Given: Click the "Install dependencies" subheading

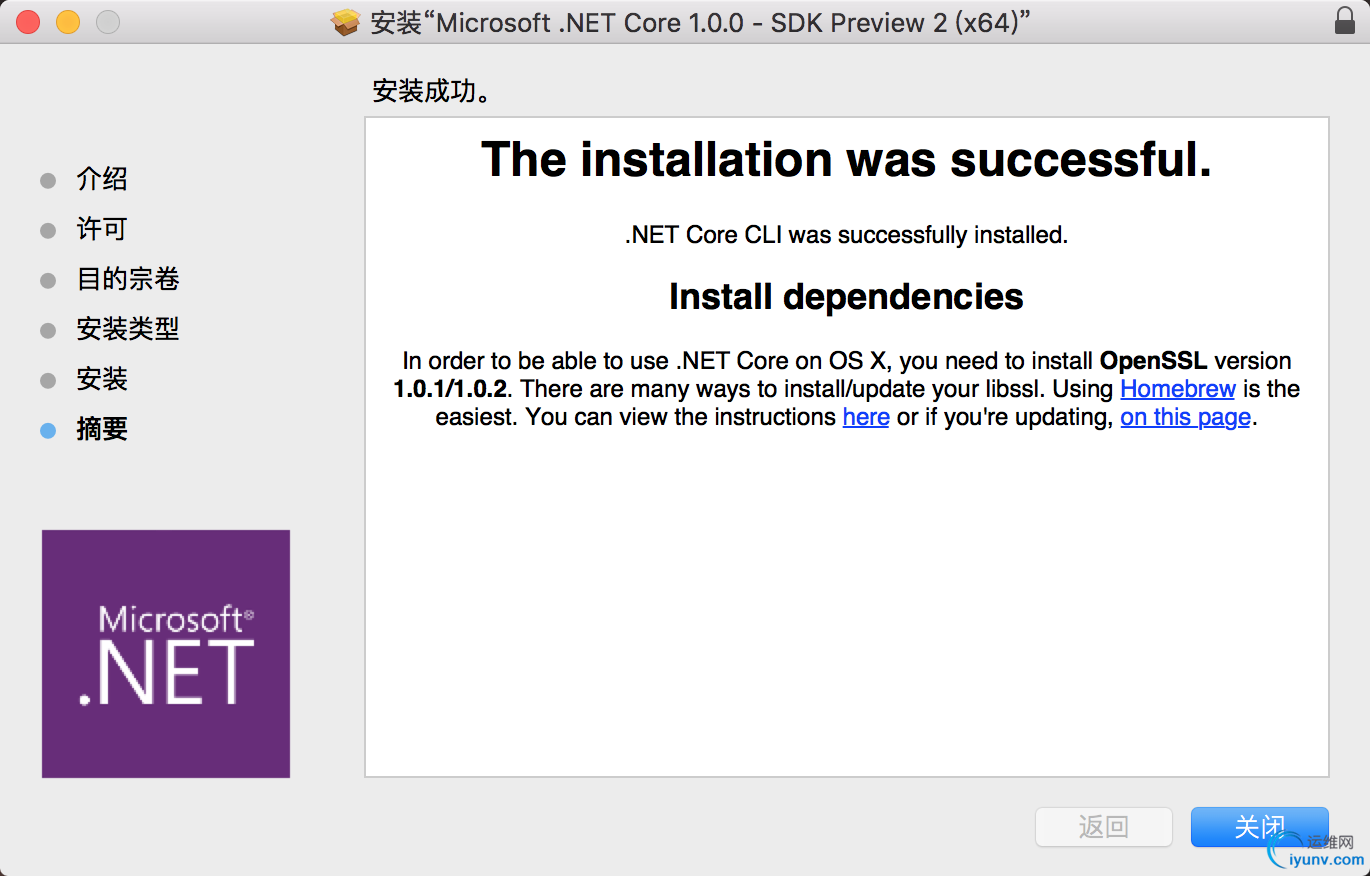Looking at the screenshot, I should [846, 297].
